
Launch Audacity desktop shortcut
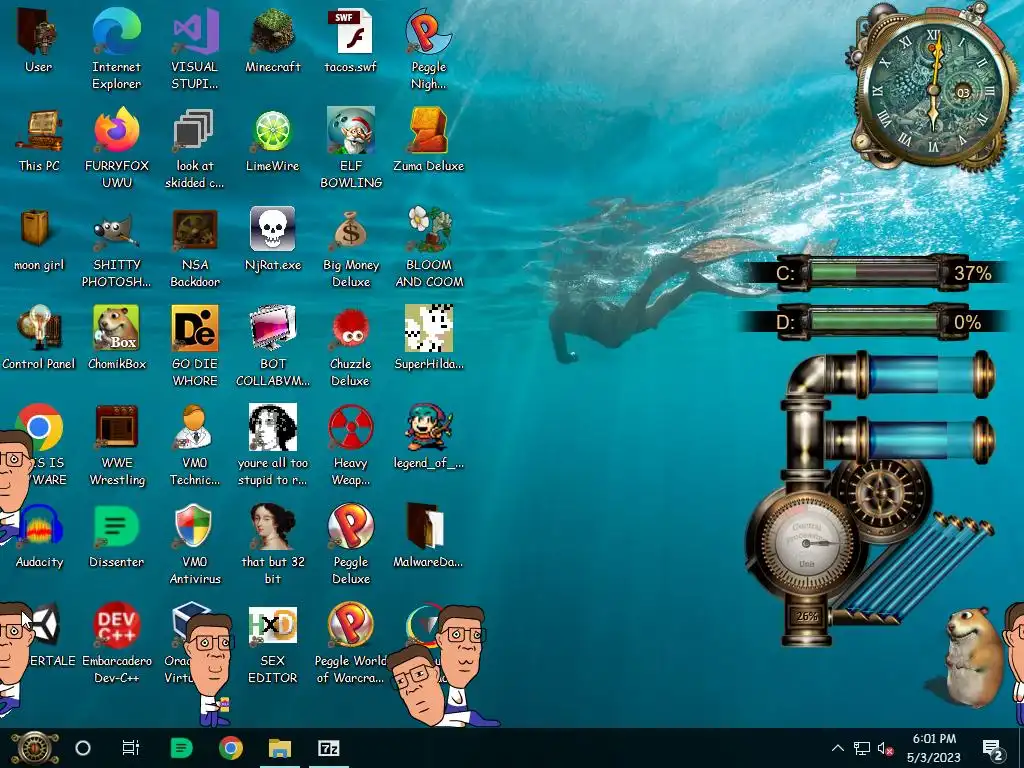point(39,537)
